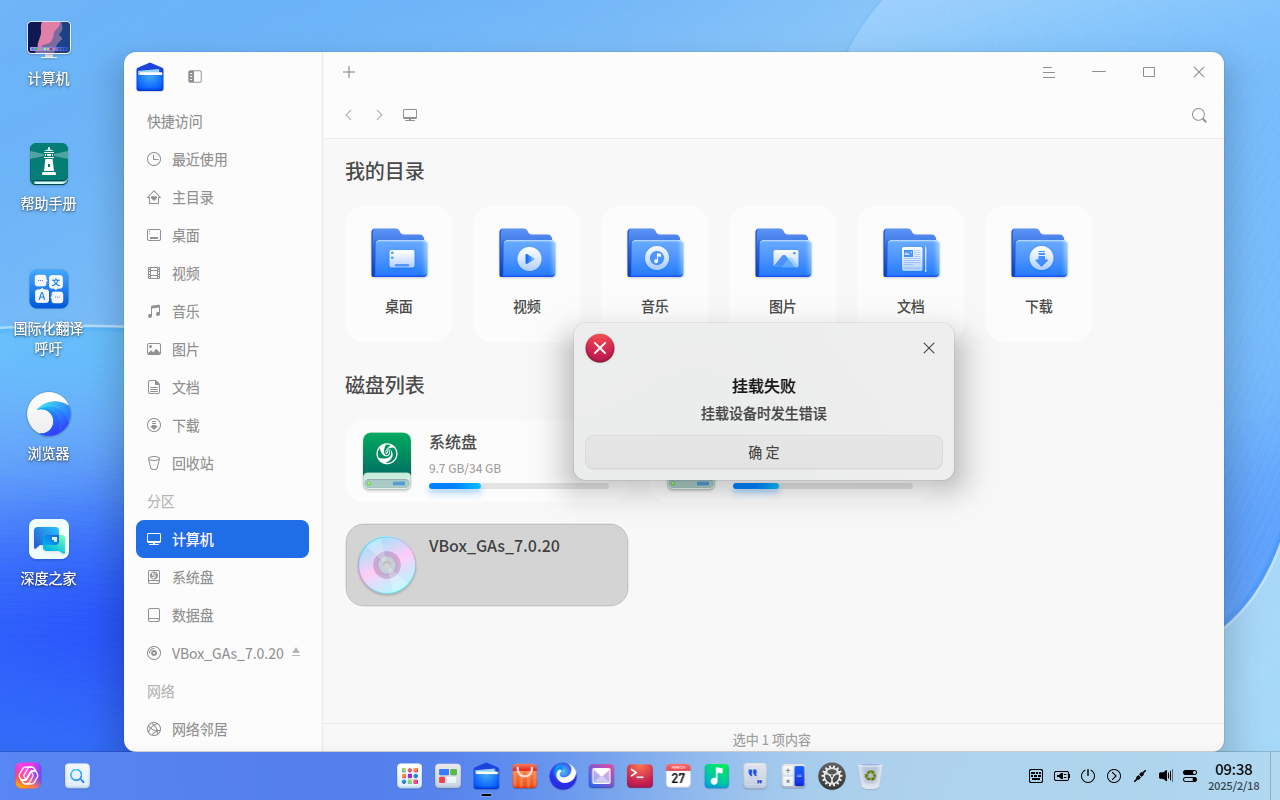
Task: Select the VBox_GAs_7.0.20 disc in disk list
Action: (x=487, y=565)
